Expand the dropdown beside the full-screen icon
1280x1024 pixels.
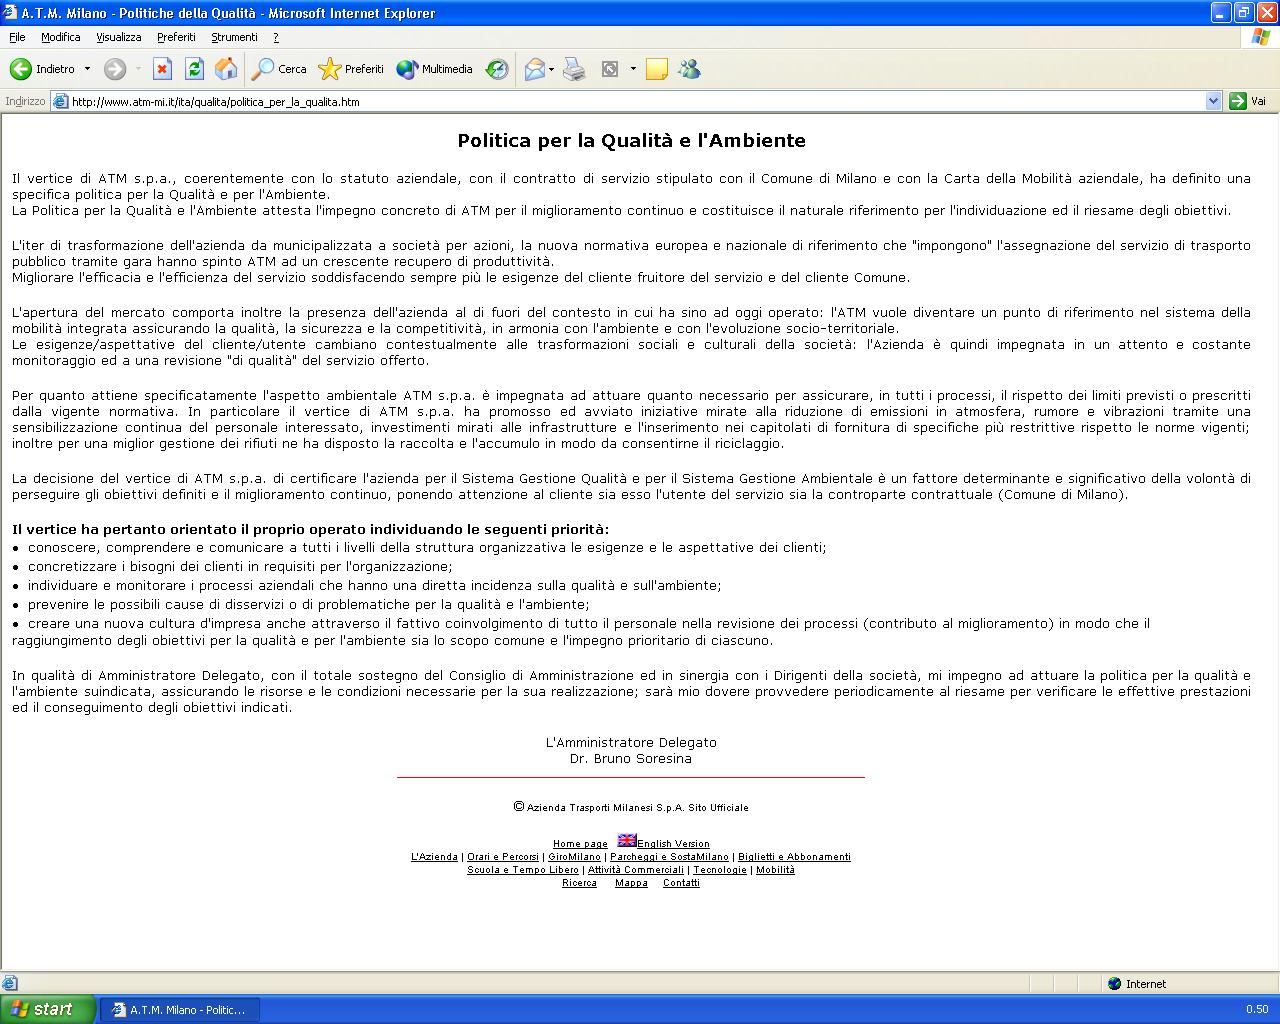pyautogui.click(x=633, y=69)
